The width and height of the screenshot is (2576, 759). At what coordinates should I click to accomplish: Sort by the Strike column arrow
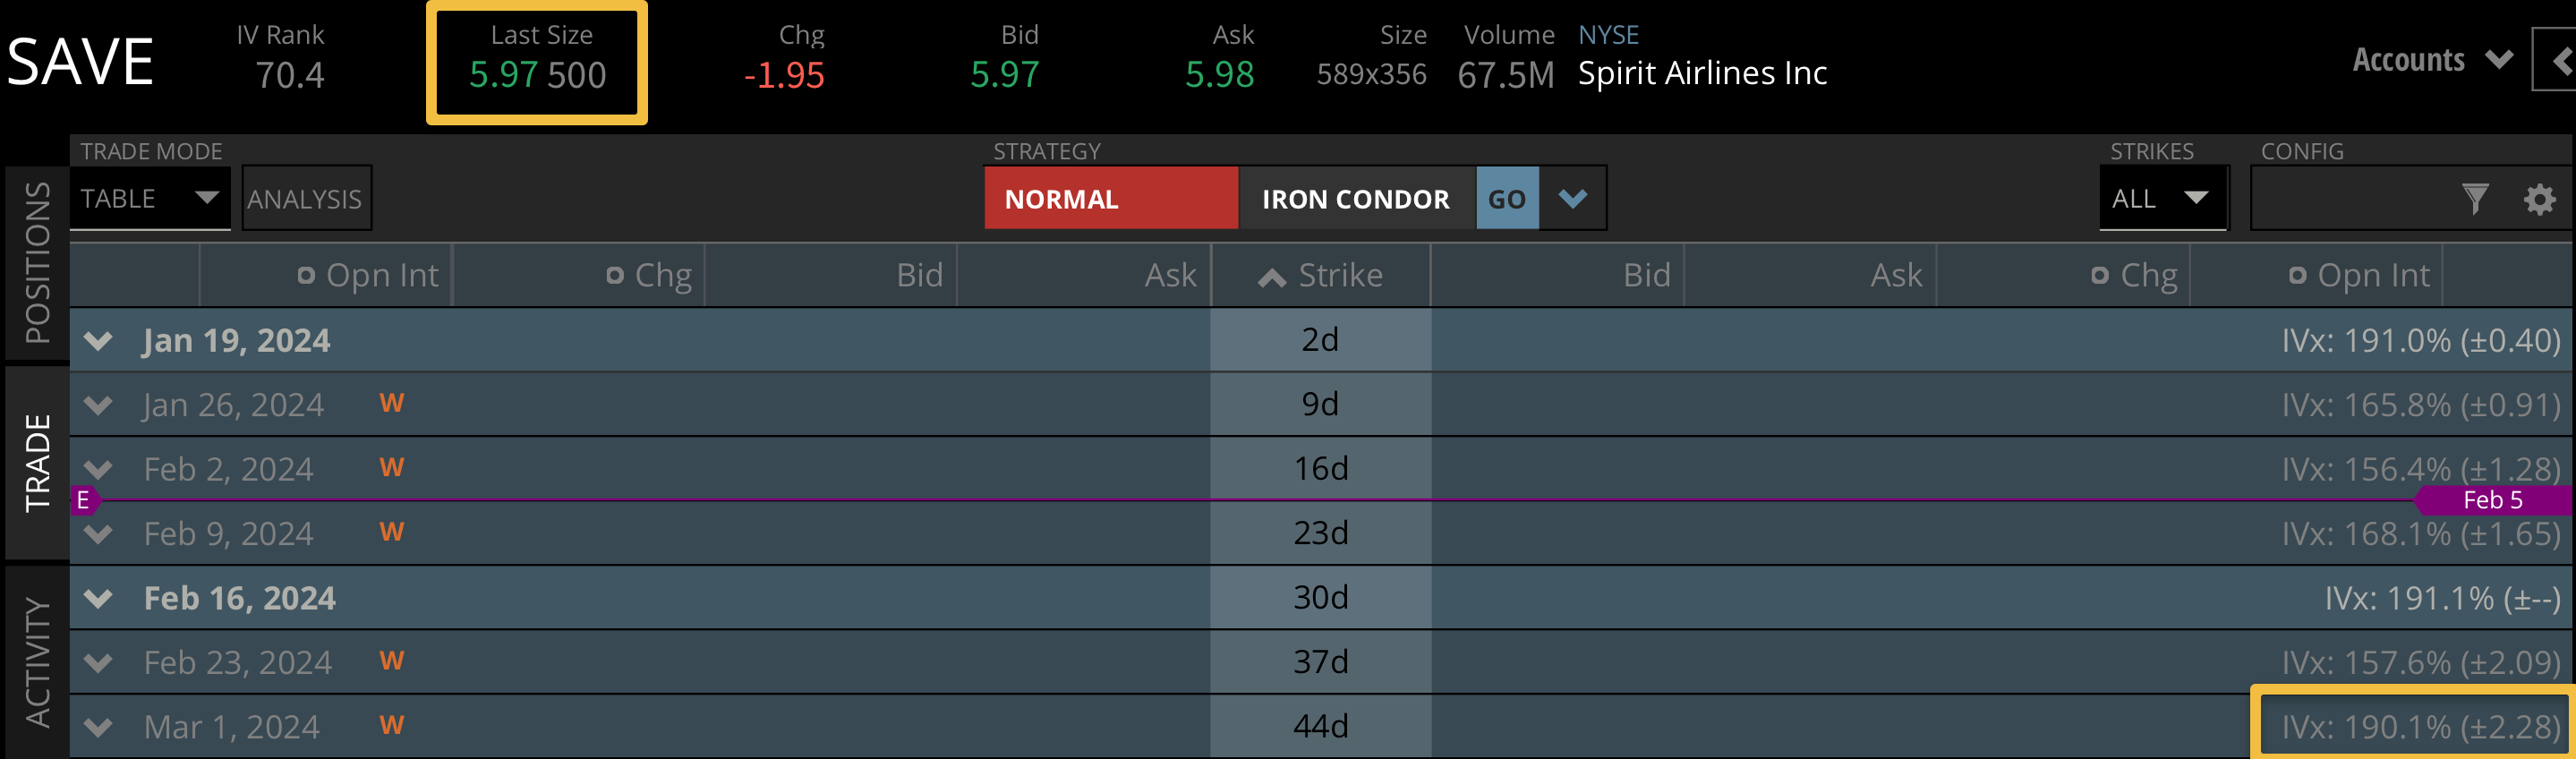(x=1272, y=277)
